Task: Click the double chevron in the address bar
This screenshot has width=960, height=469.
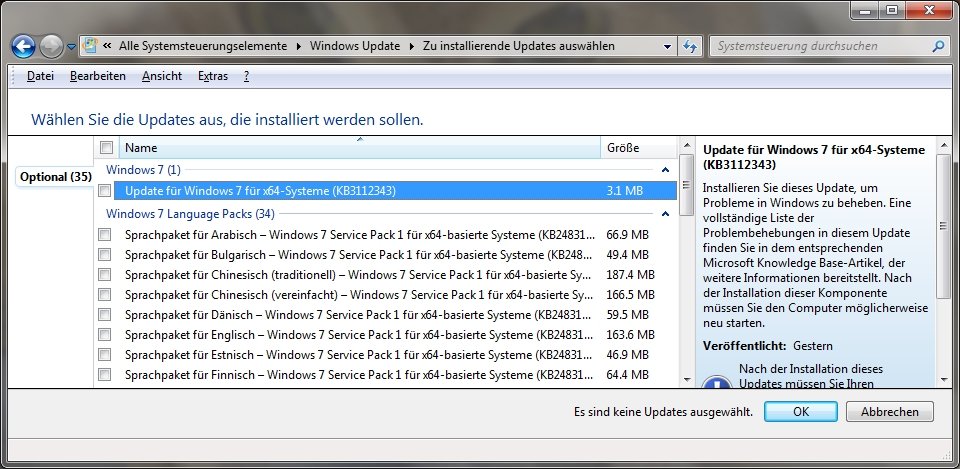Action: click(x=107, y=46)
